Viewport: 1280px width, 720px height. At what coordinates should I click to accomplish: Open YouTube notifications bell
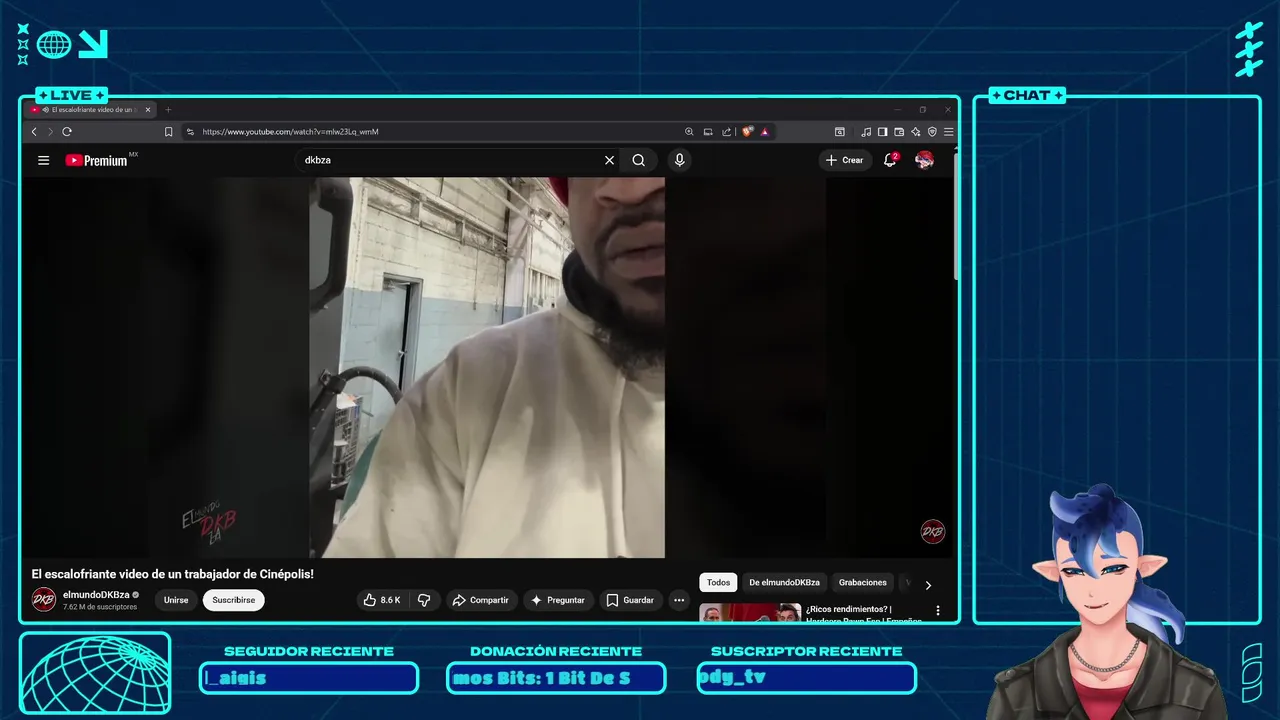pos(890,160)
